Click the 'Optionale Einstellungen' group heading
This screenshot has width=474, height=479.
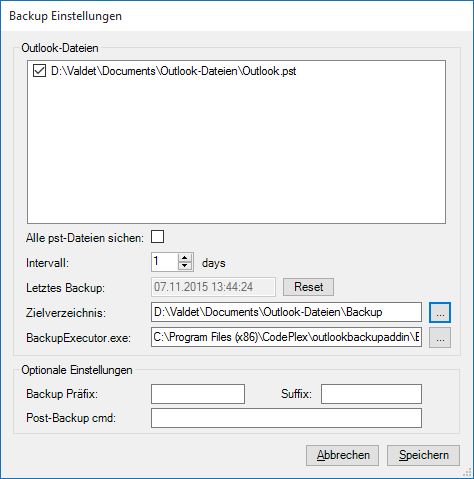(77, 370)
